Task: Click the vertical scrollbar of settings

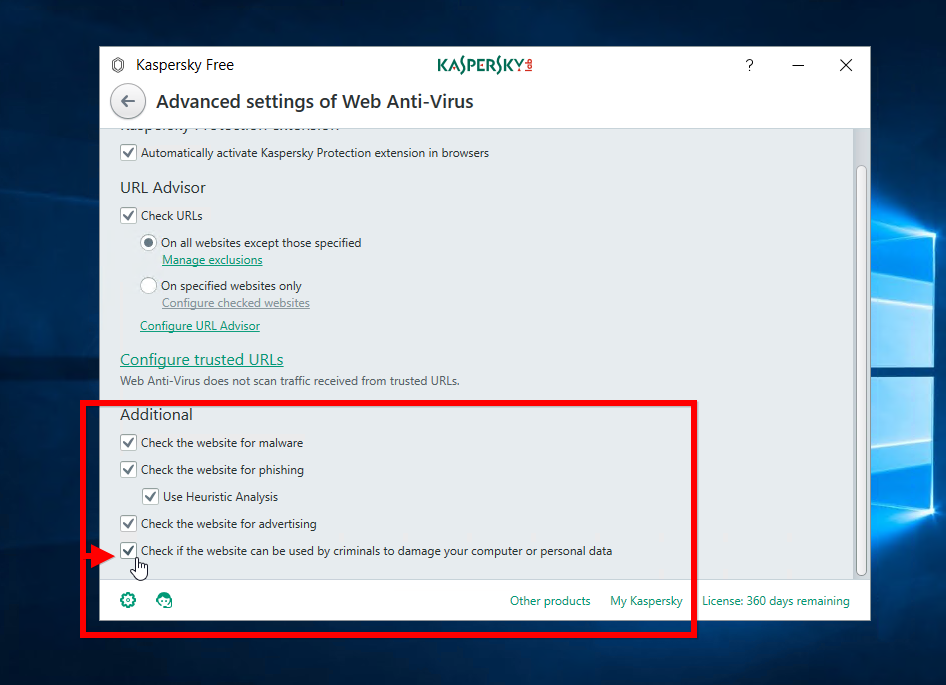Action: coord(861,370)
